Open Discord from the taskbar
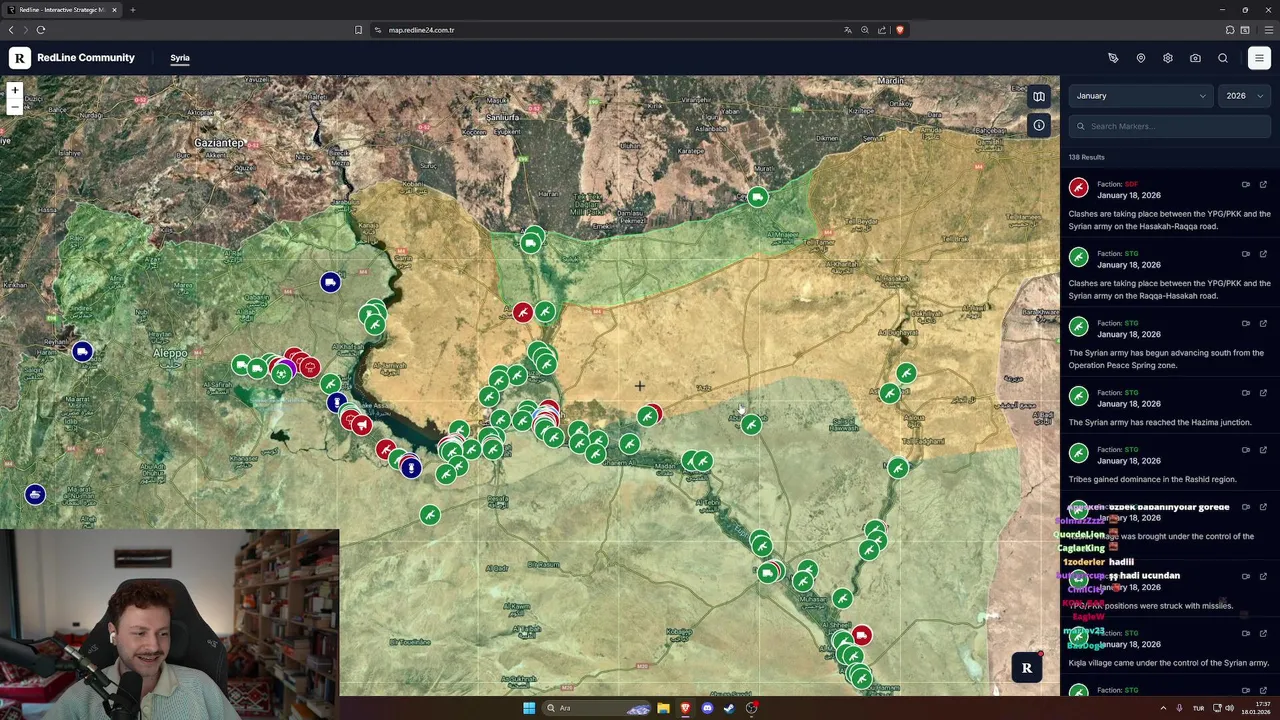Screen dimensions: 1280x720 point(707,708)
